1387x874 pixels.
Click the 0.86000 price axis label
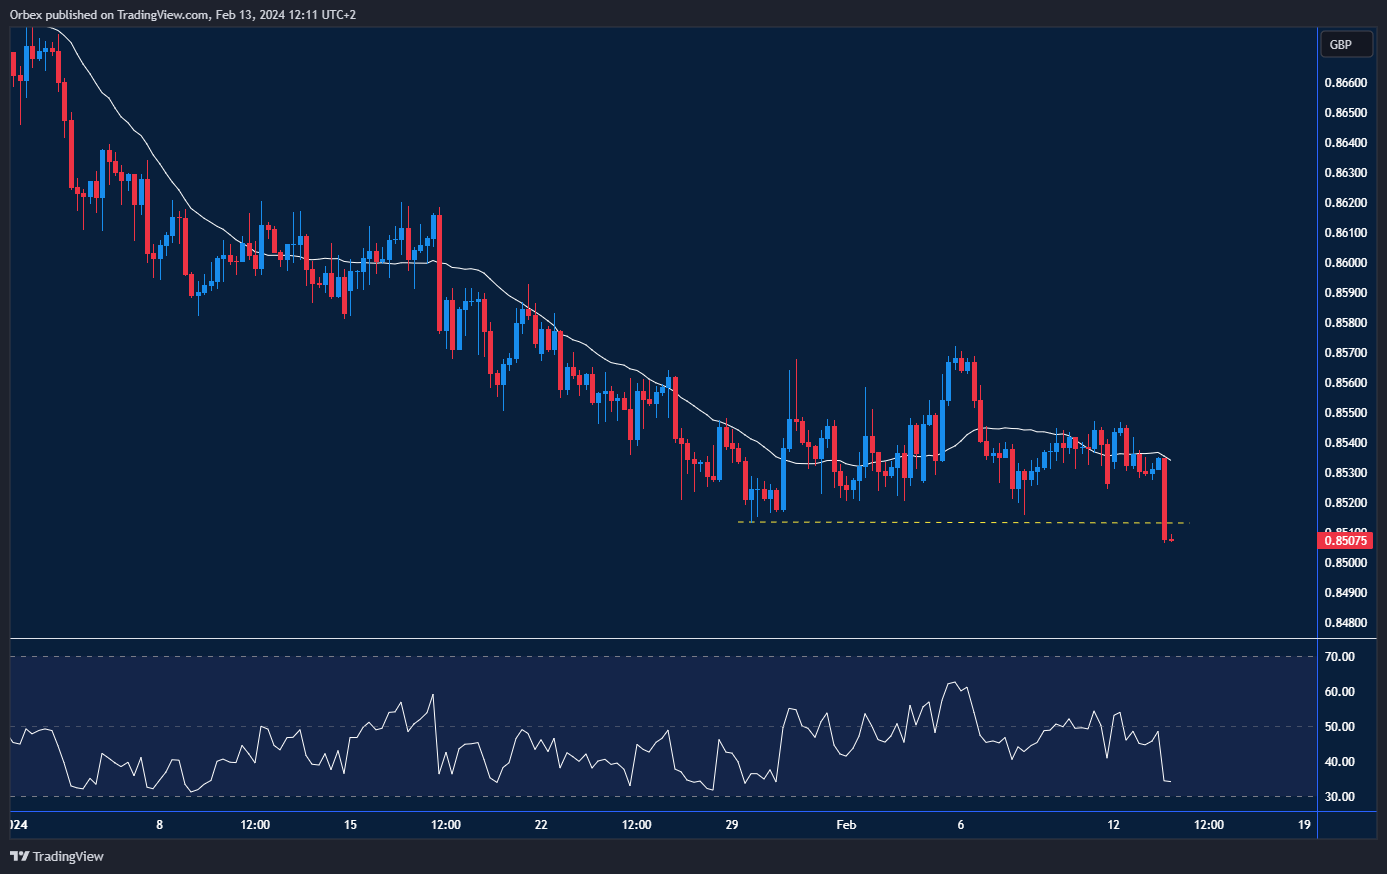[x=1345, y=263]
